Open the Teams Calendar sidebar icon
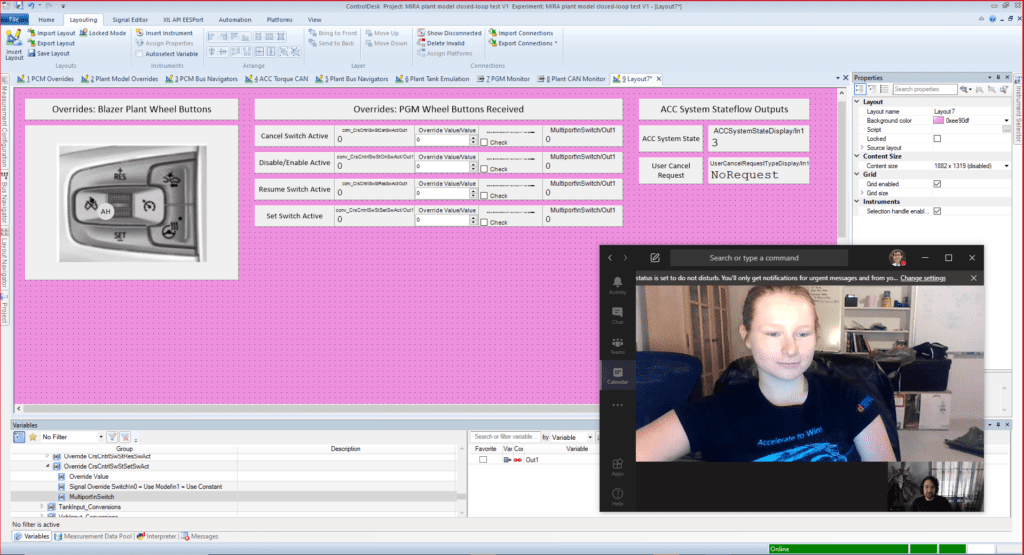 pyautogui.click(x=617, y=375)
